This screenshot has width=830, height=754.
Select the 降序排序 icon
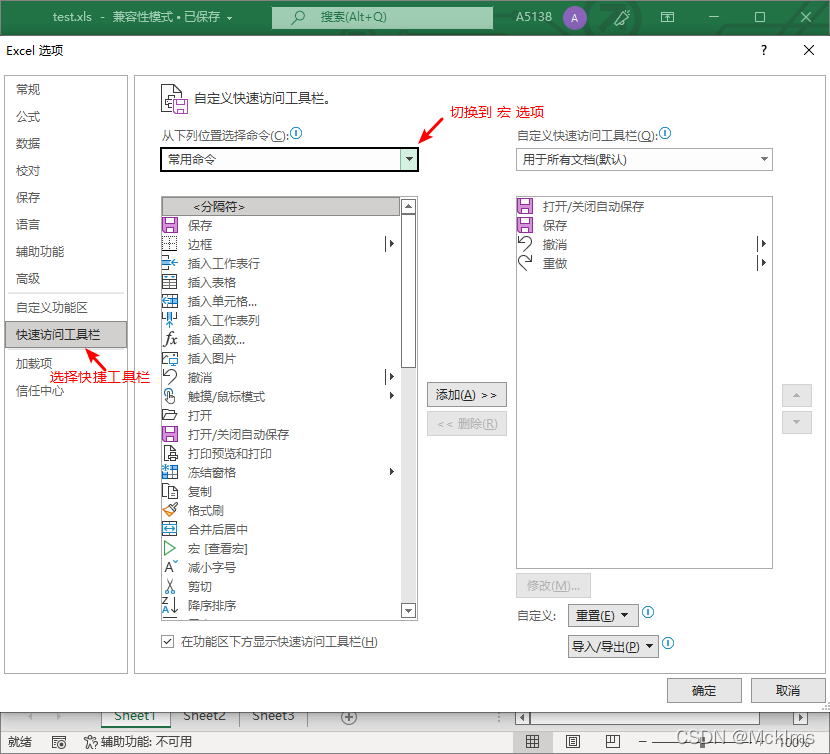169,605
